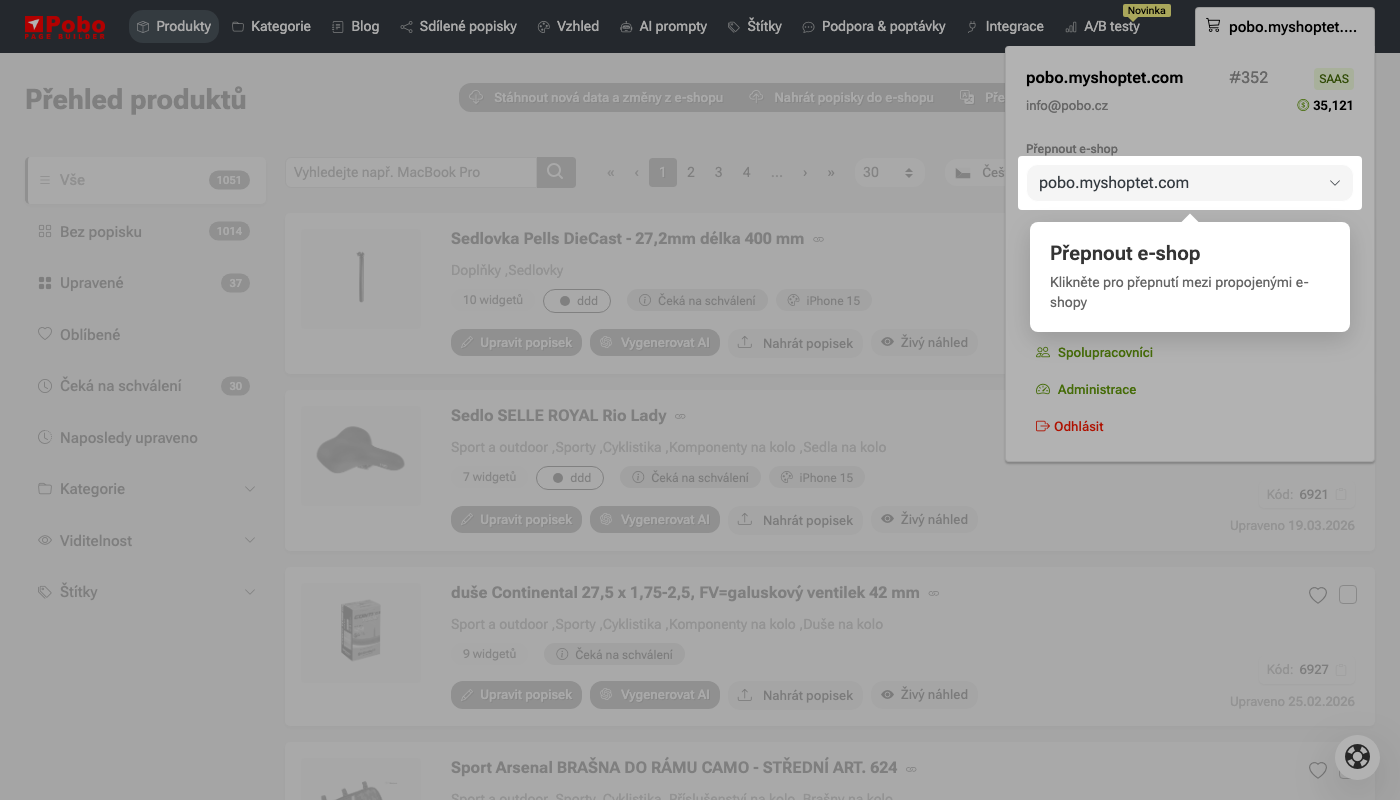The width and height of the screenshot is (1400, 800).
Task: Select checkbox for duše Continental product
Action: pyautogui.click(x=1348, y=595)
